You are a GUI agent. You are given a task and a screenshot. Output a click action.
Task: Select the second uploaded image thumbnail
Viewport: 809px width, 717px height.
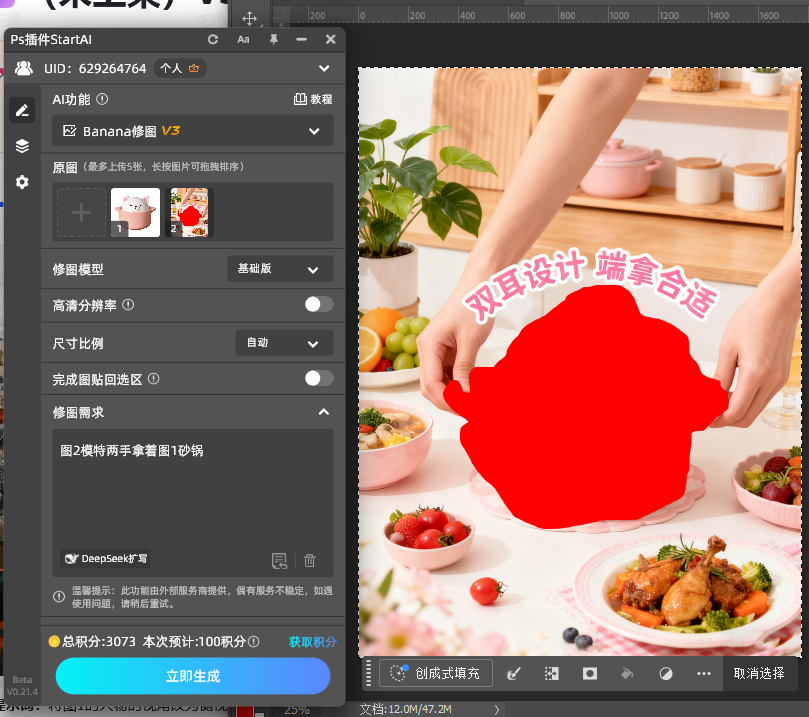click(189, 211)
